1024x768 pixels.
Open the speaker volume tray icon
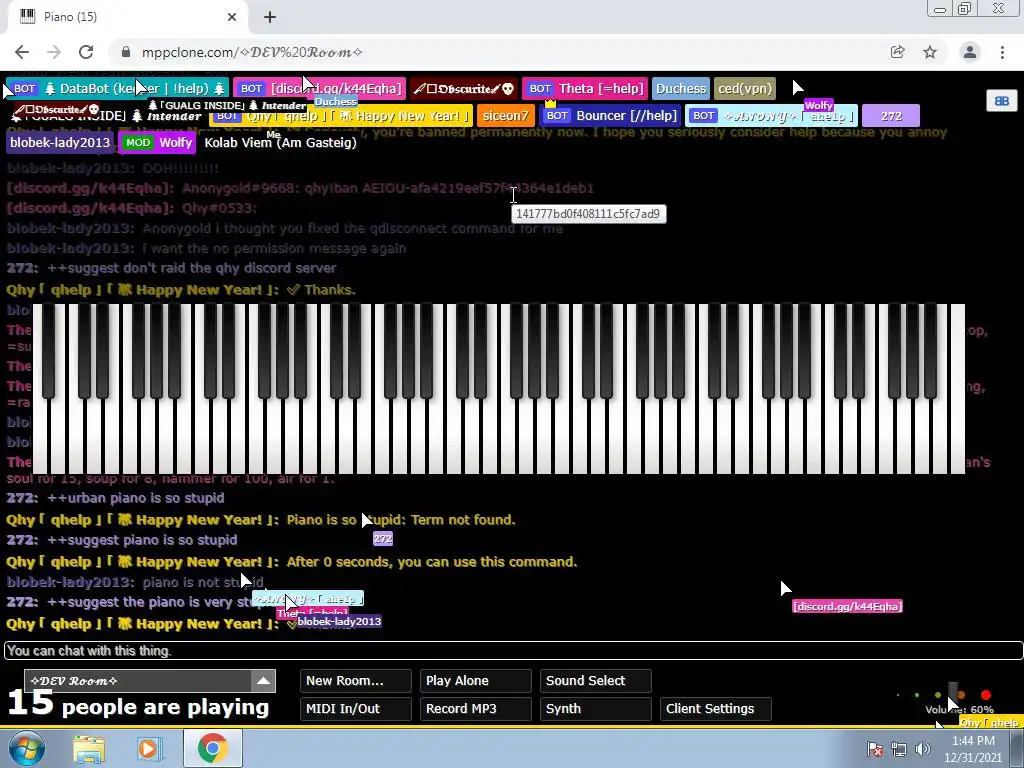click(922, 749)
